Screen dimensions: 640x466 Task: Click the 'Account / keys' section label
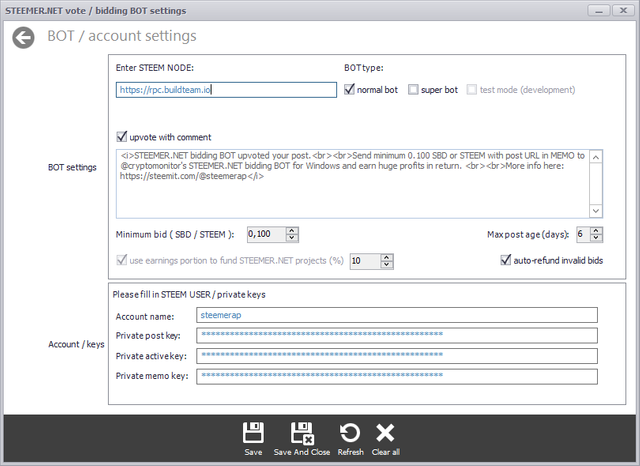tap(76, 344)
